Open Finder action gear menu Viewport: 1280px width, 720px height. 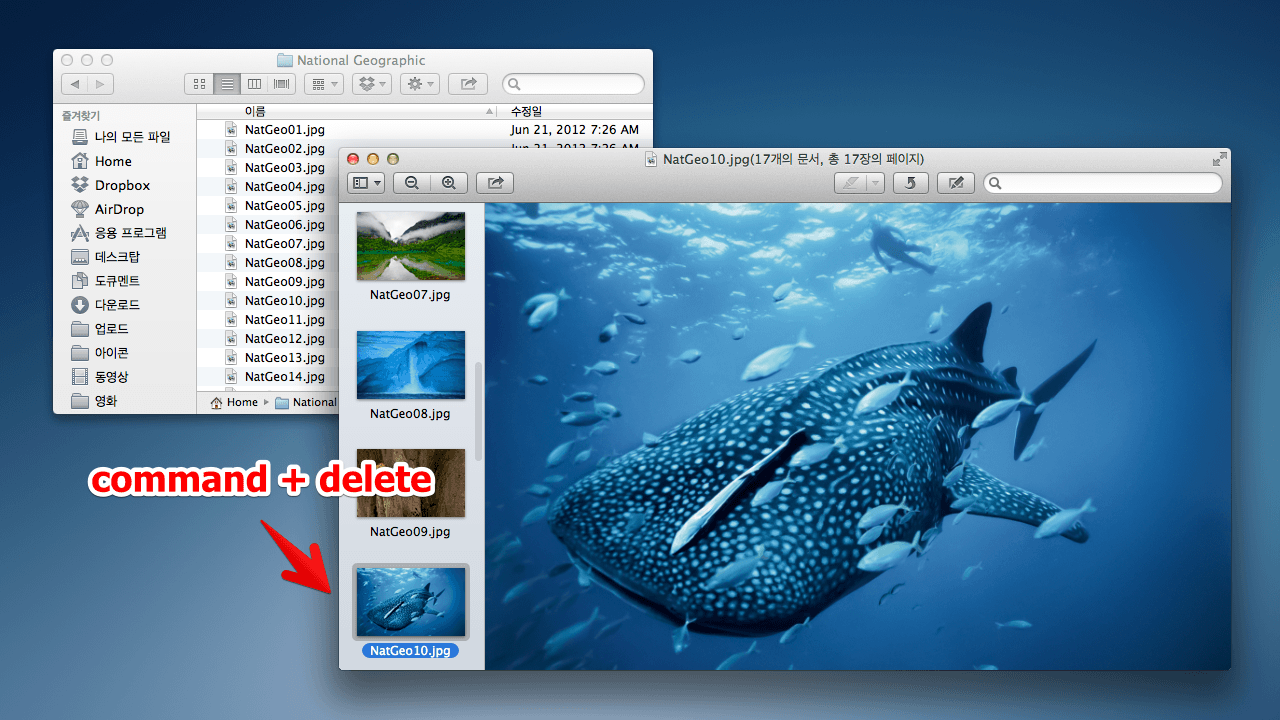[x=420, y=84]
